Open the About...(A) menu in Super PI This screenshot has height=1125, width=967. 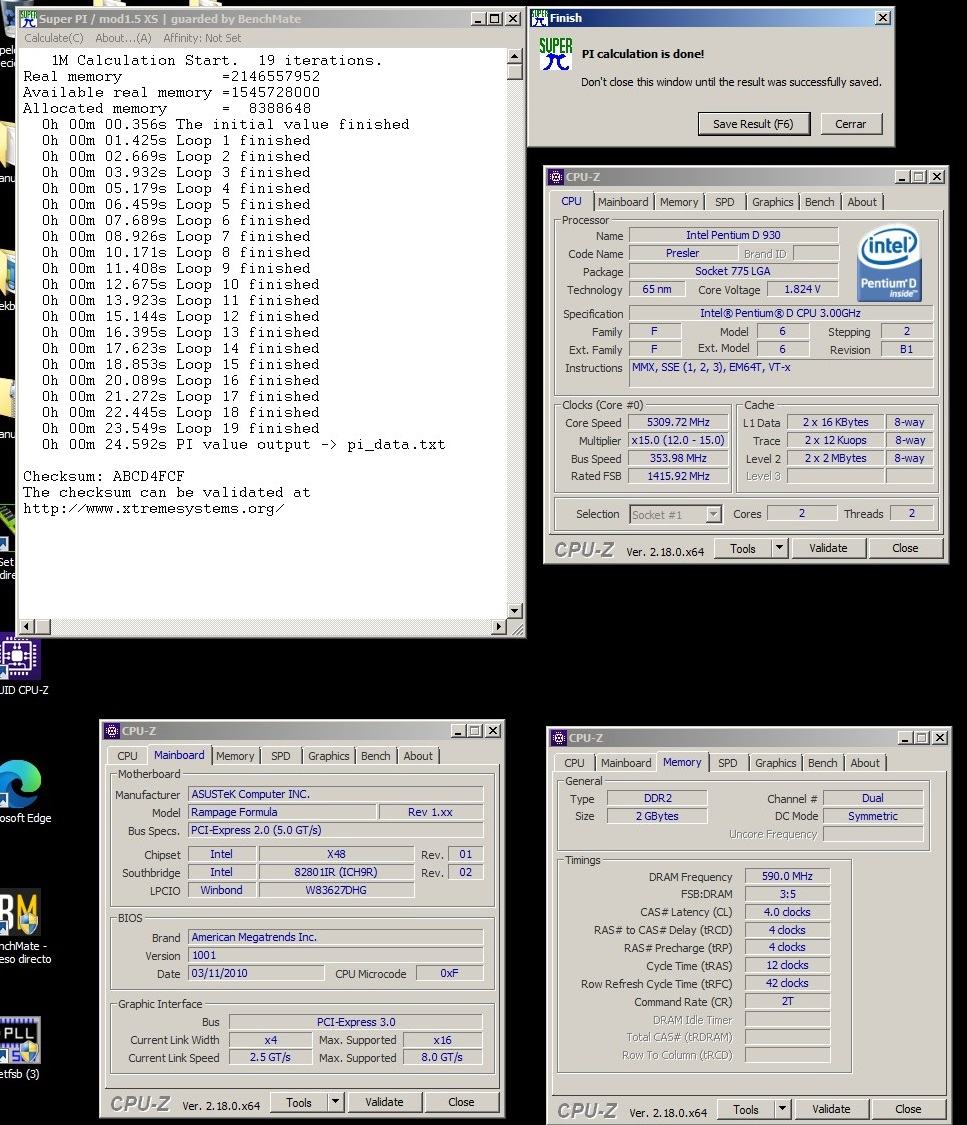(123, 38)
